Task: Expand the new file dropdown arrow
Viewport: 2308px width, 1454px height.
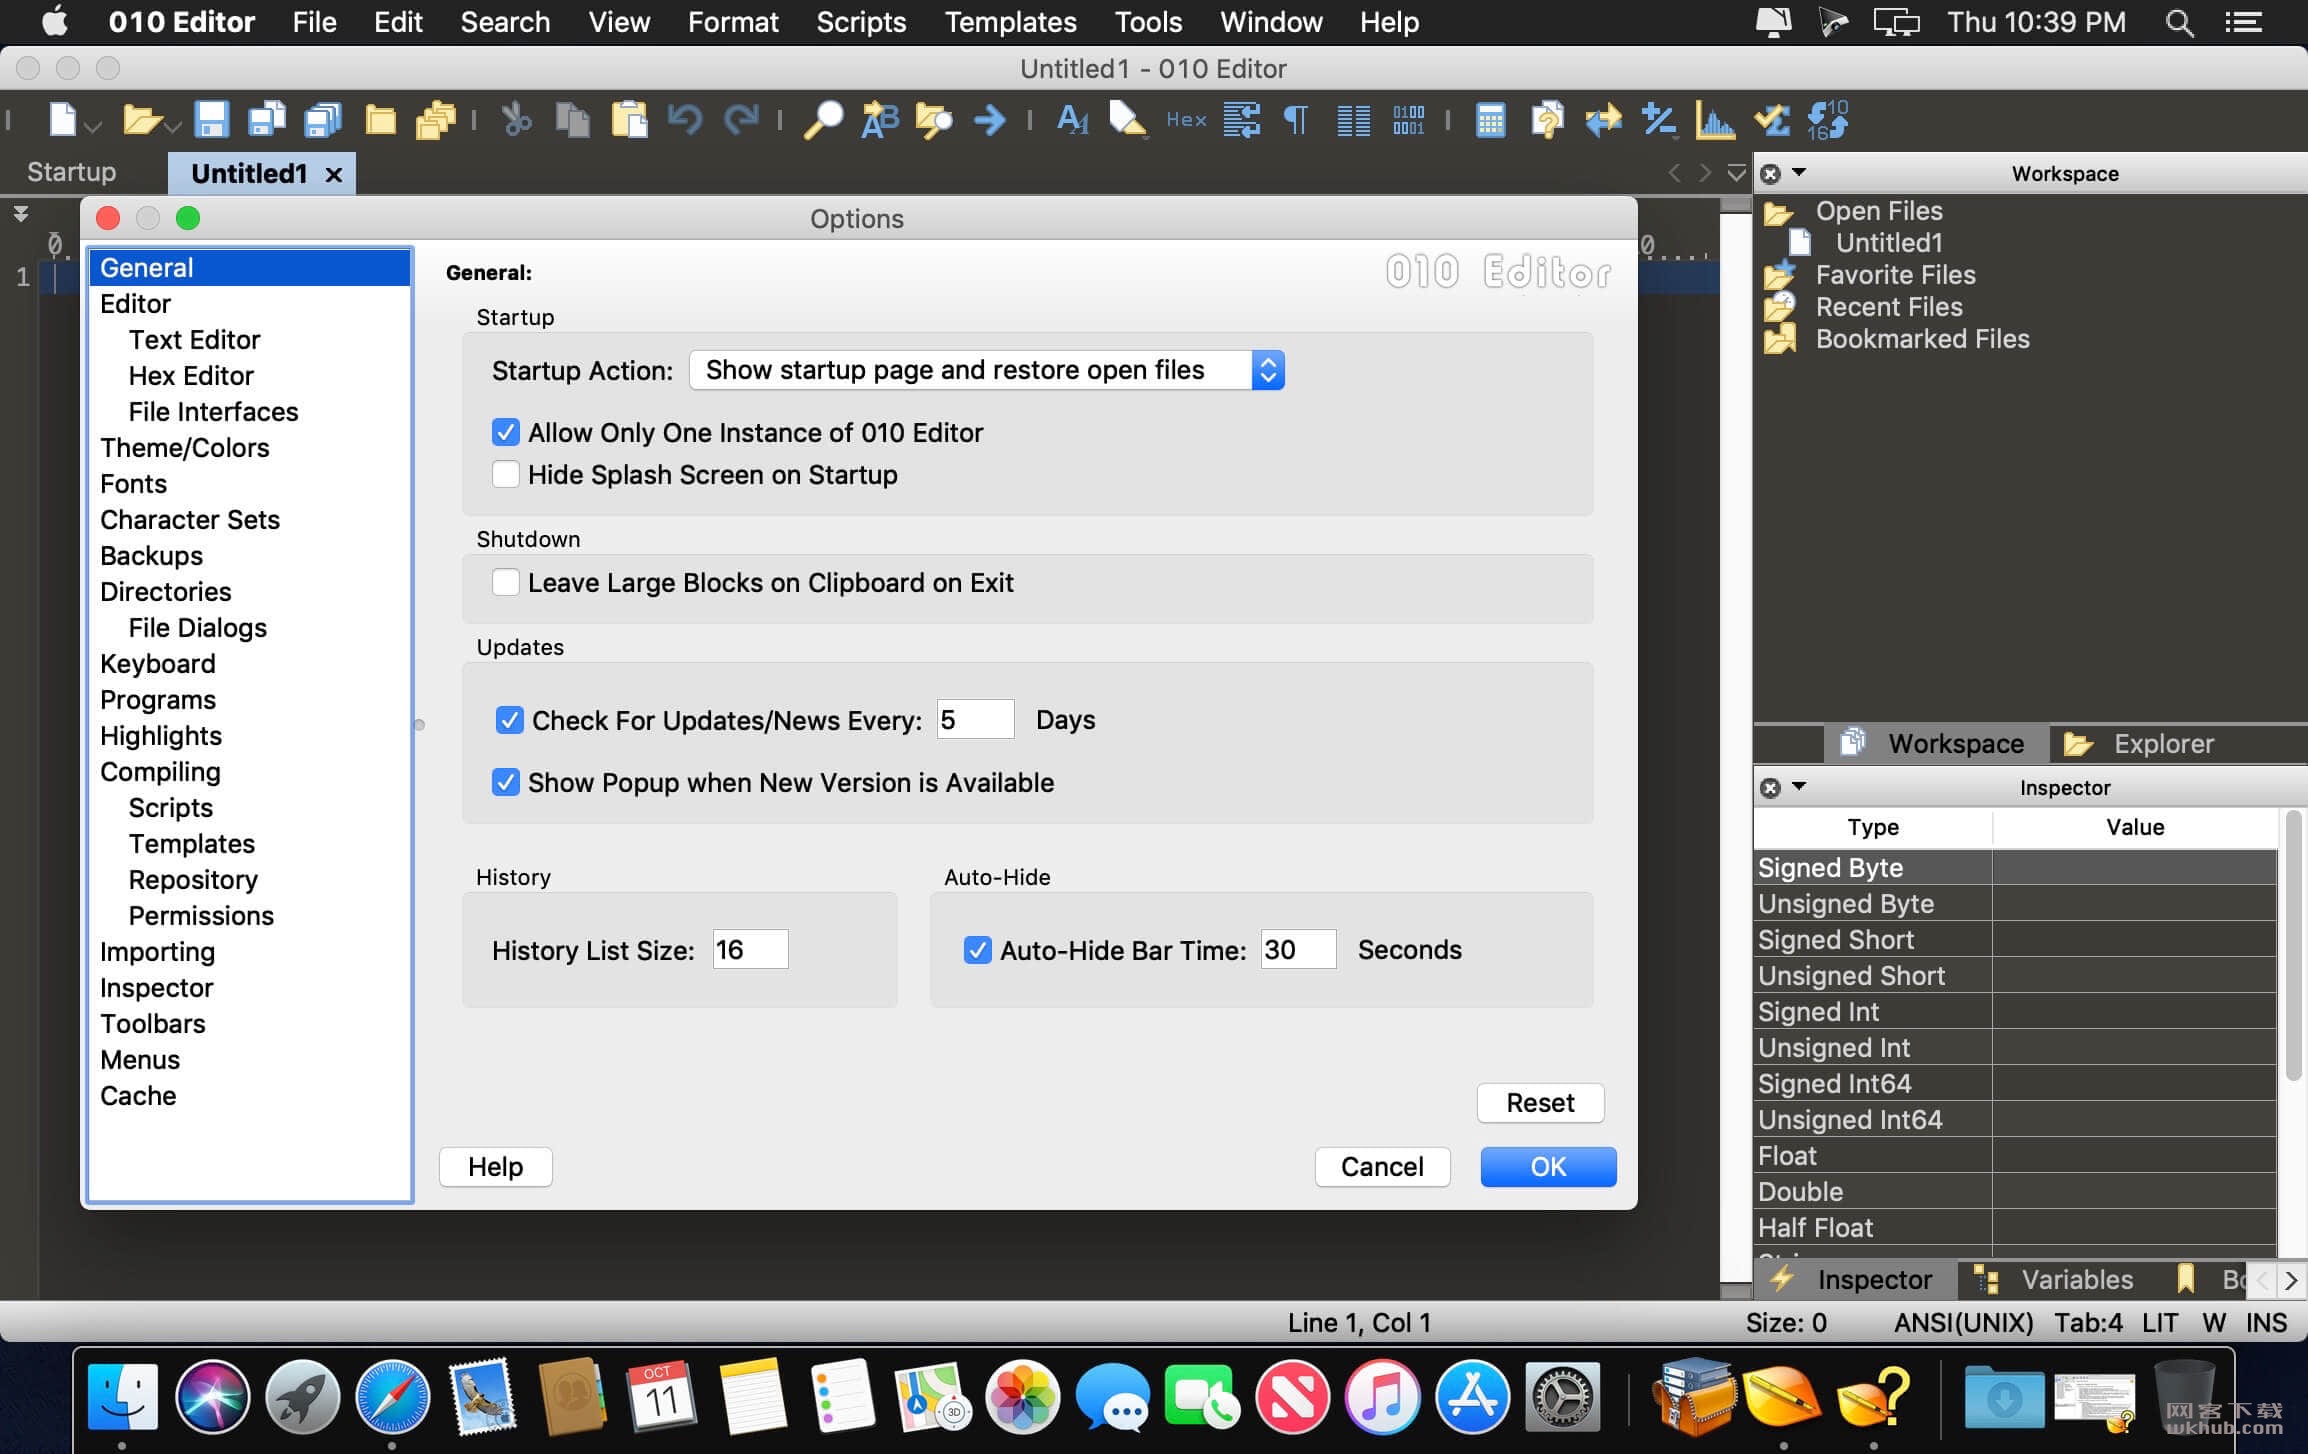Action: pos(93,127)
